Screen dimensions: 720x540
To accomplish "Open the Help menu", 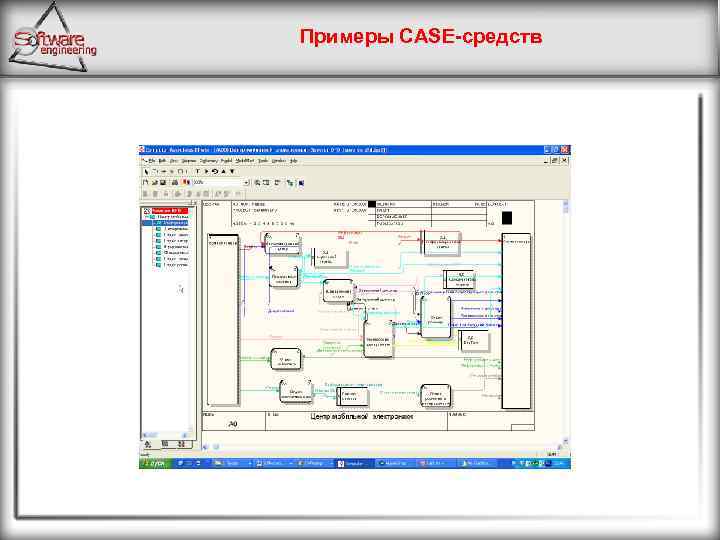I will coord(294,161).
